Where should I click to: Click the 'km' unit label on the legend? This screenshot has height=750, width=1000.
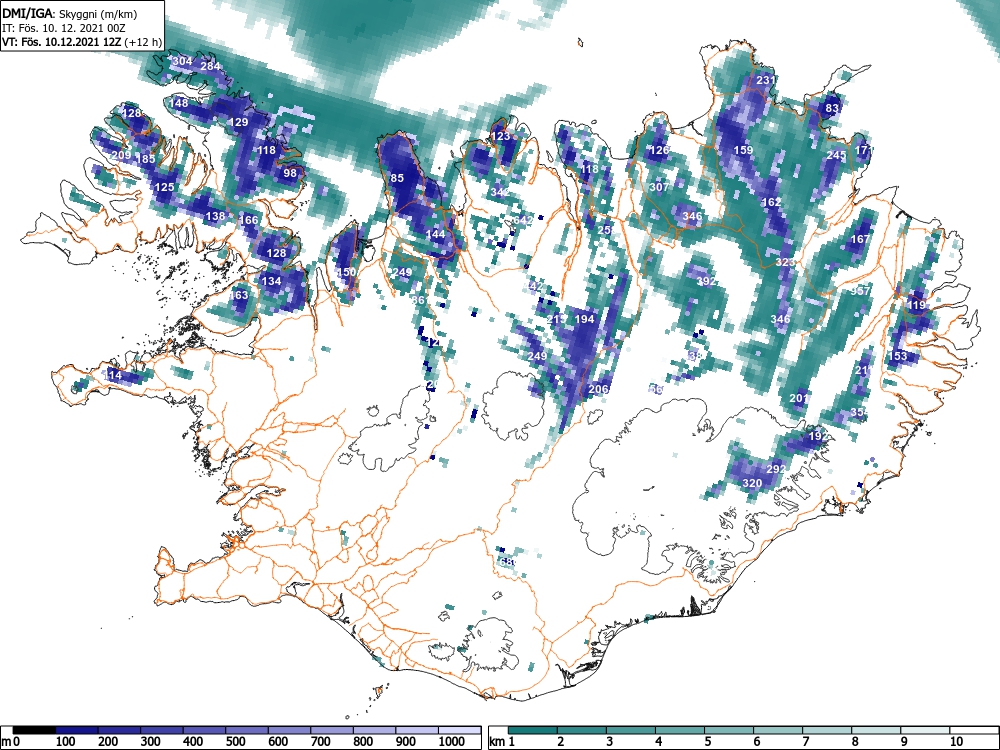click(x=496, y=741)
